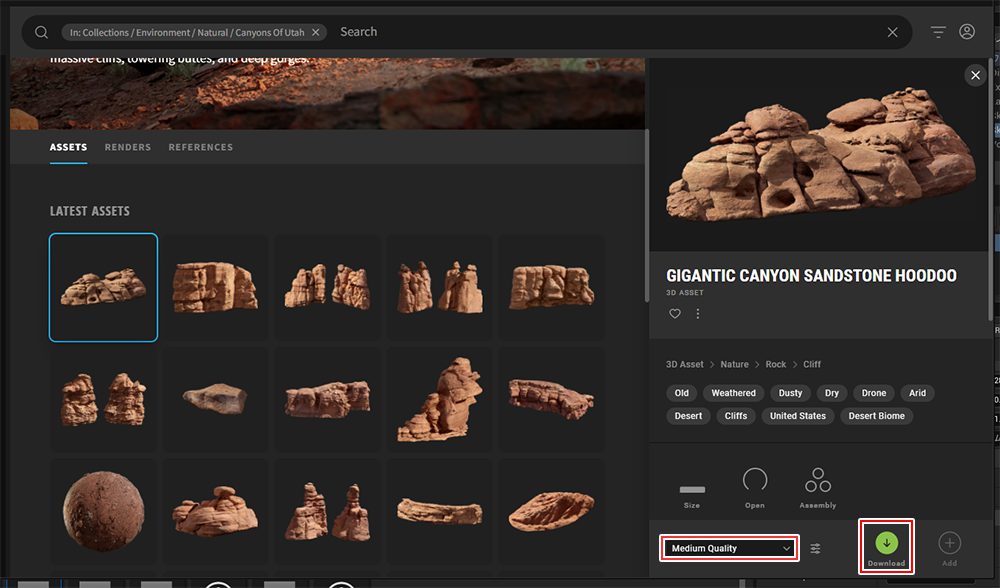Image resolution: width=1000 pixels, height=588 pixels.
Task: Open the three-dot more options menu
Action: tap(698, 314)
